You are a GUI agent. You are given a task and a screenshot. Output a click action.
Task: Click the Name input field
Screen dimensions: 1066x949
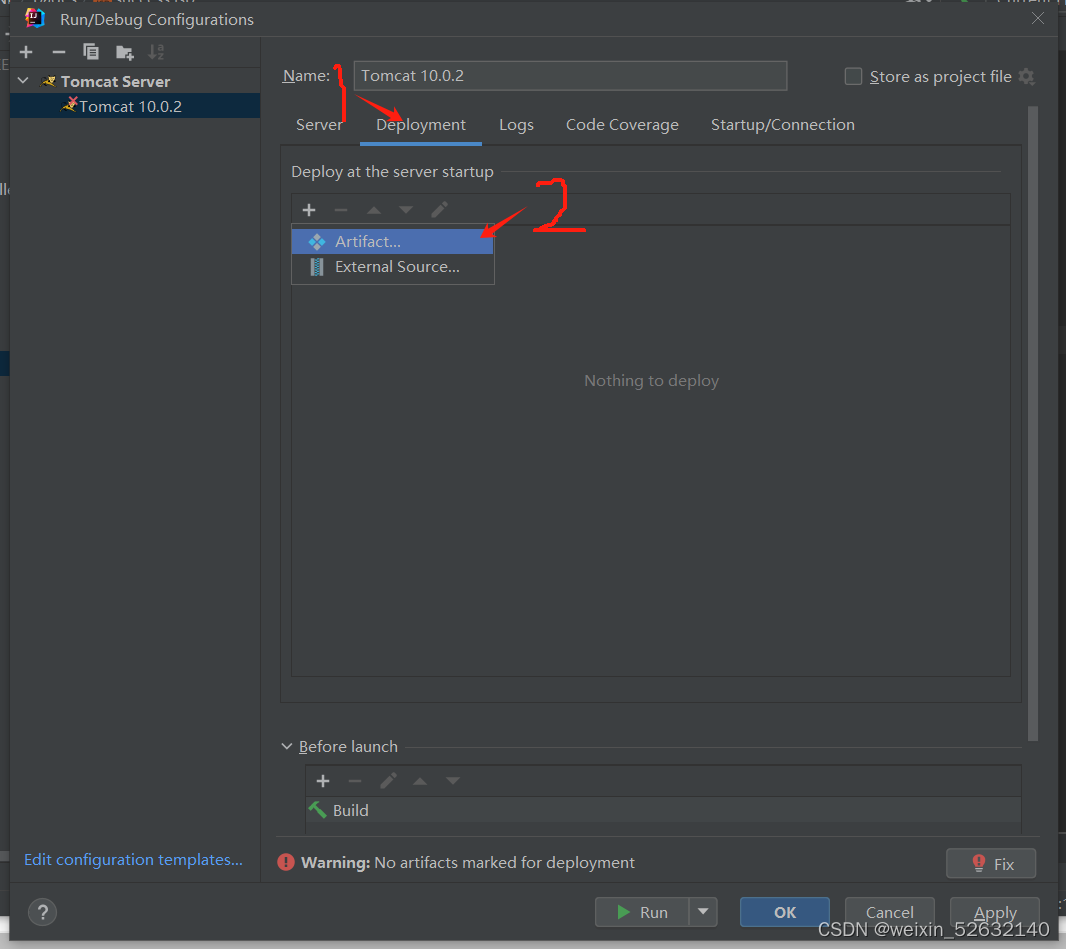(x=570, y=75)
